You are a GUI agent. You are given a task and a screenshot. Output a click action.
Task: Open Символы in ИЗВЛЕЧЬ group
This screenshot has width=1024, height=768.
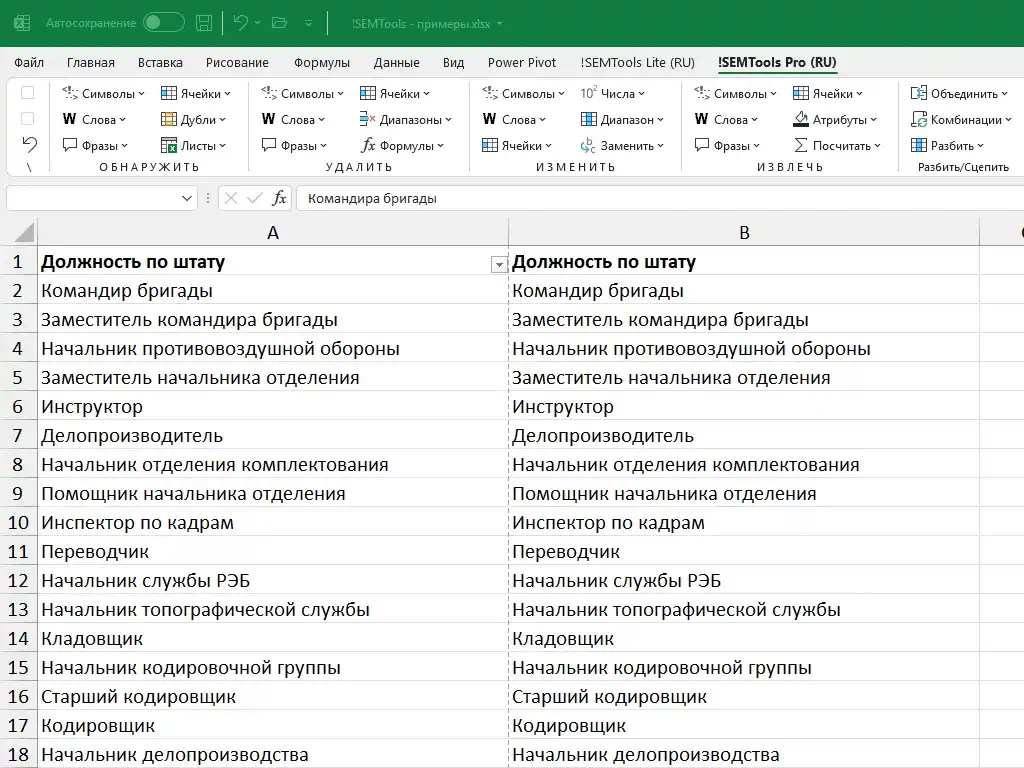(735, 93)
